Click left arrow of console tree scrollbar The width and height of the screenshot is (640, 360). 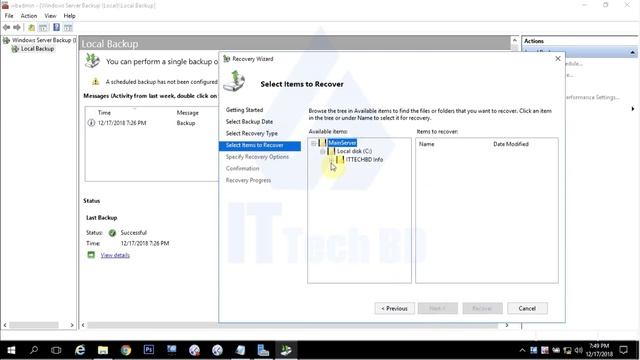tap(5, 325)
